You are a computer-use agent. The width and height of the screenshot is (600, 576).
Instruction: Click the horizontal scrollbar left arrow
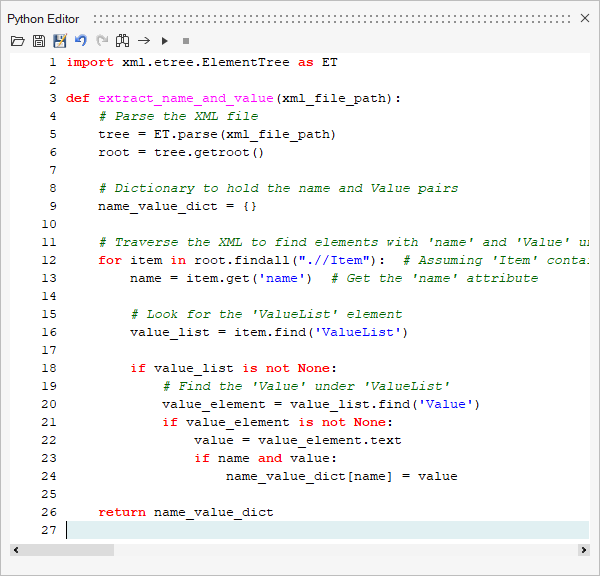(x=16, y=550)
